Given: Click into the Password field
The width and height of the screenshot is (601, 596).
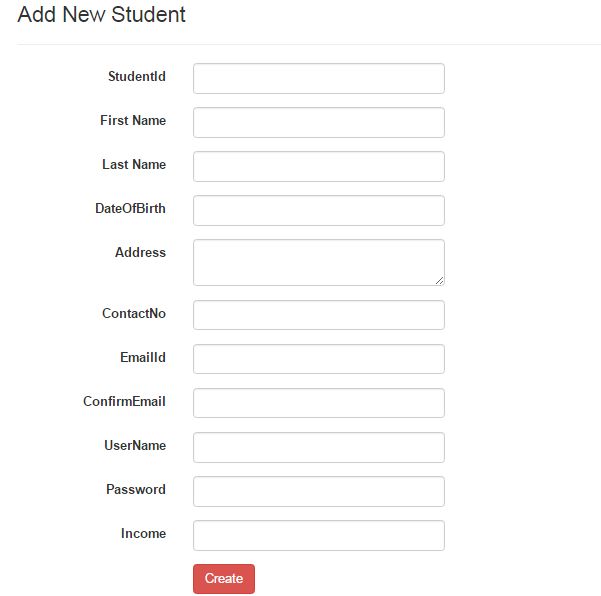Looking at the screenshot, I should pos(318,491).
